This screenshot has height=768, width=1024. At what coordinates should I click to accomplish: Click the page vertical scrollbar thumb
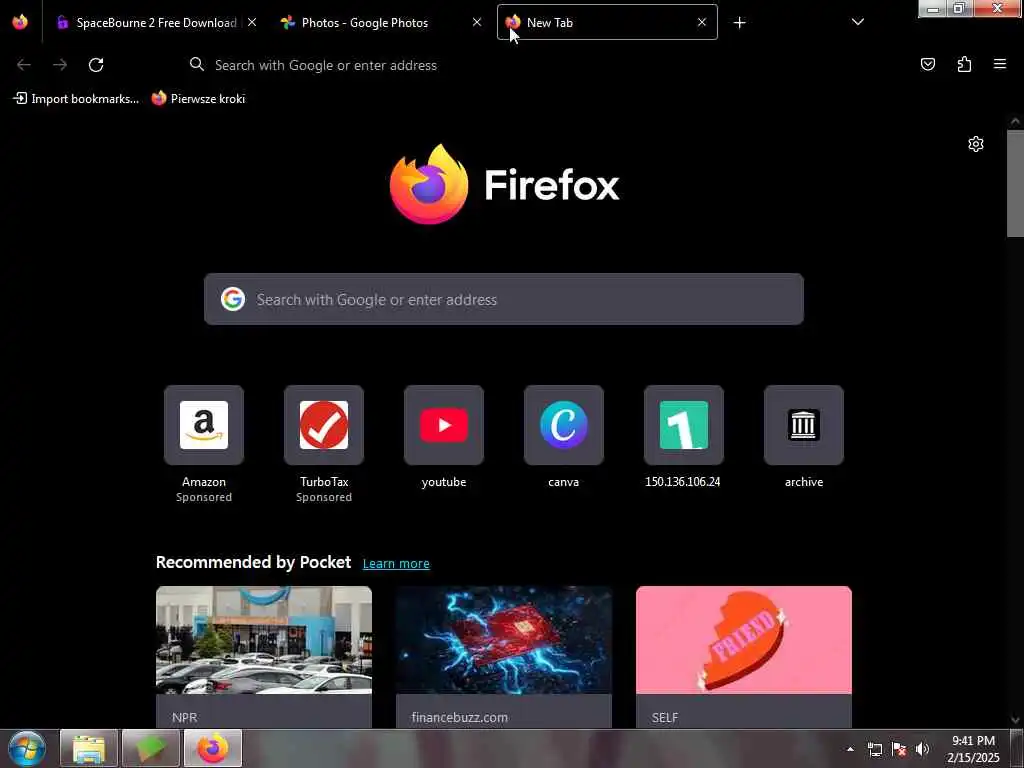coord(1015,184)
